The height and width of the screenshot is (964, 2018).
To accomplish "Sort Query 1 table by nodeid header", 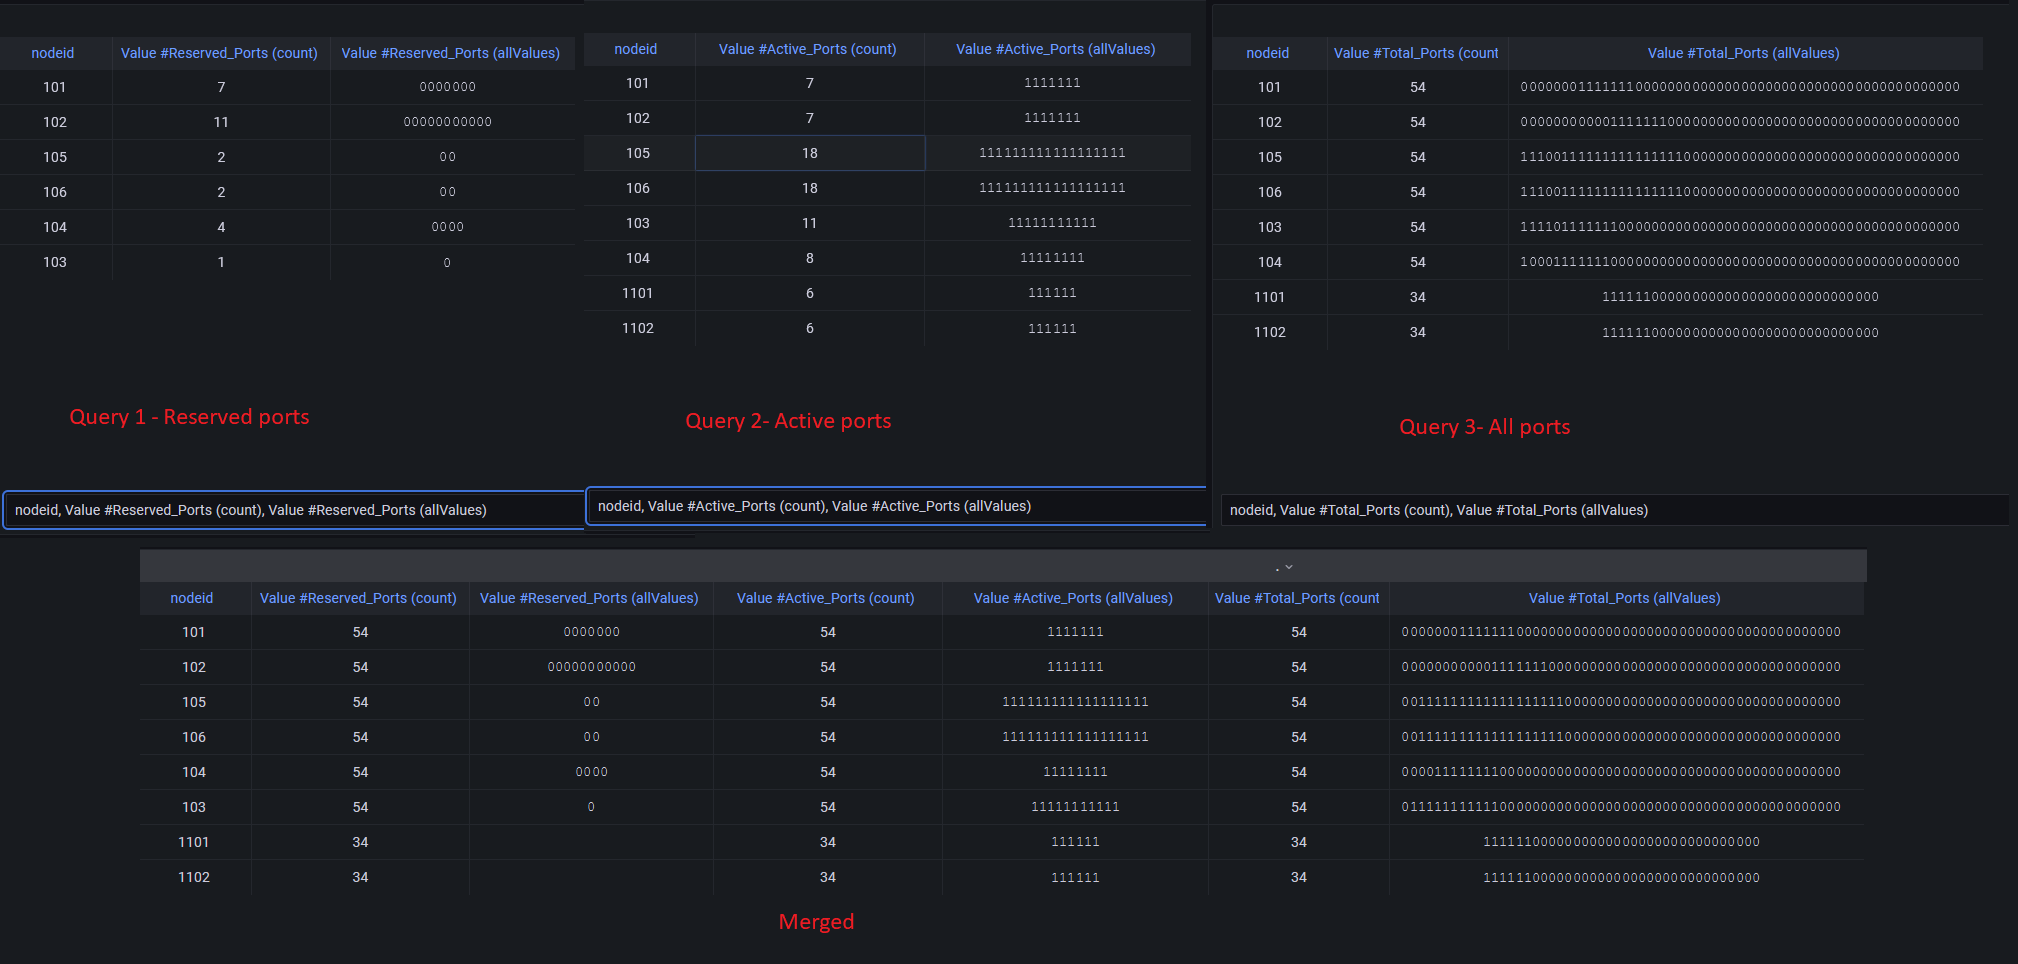I will click(x=53, y=53).
